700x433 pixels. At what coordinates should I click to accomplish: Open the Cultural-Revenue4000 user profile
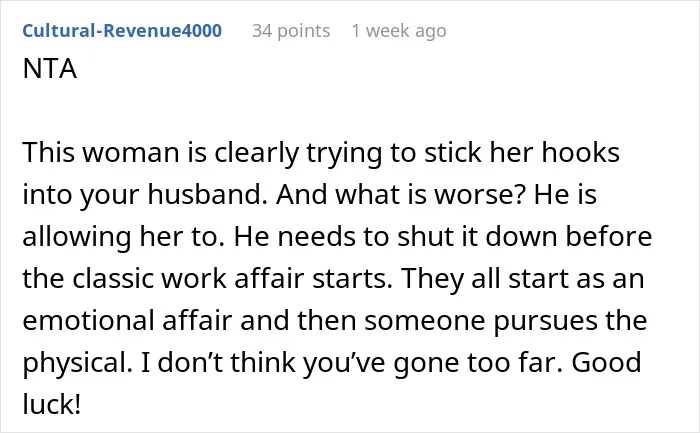(x=122, y=31)
